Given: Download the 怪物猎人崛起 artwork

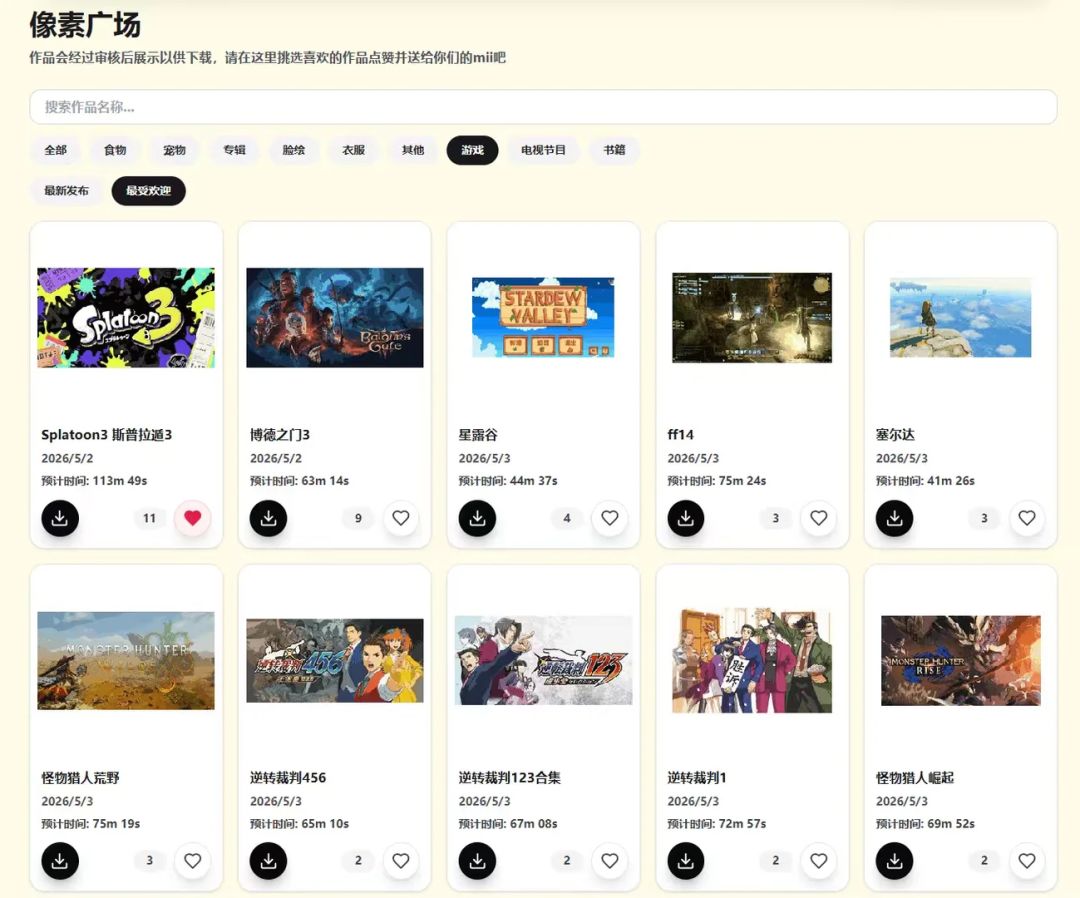Looking at the screenshot, I should (895, 861).
